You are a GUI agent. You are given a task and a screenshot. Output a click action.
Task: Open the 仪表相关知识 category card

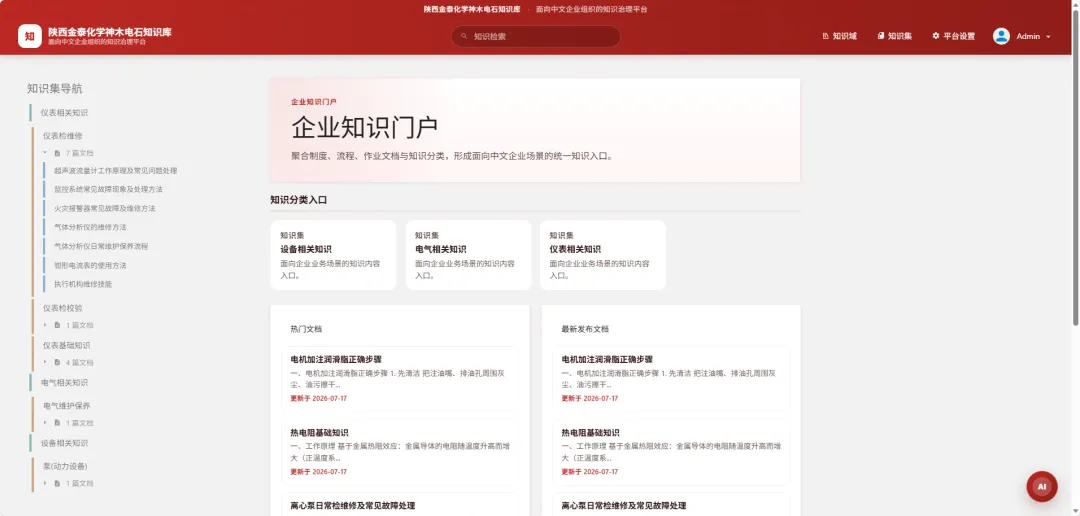pos(603,255)
